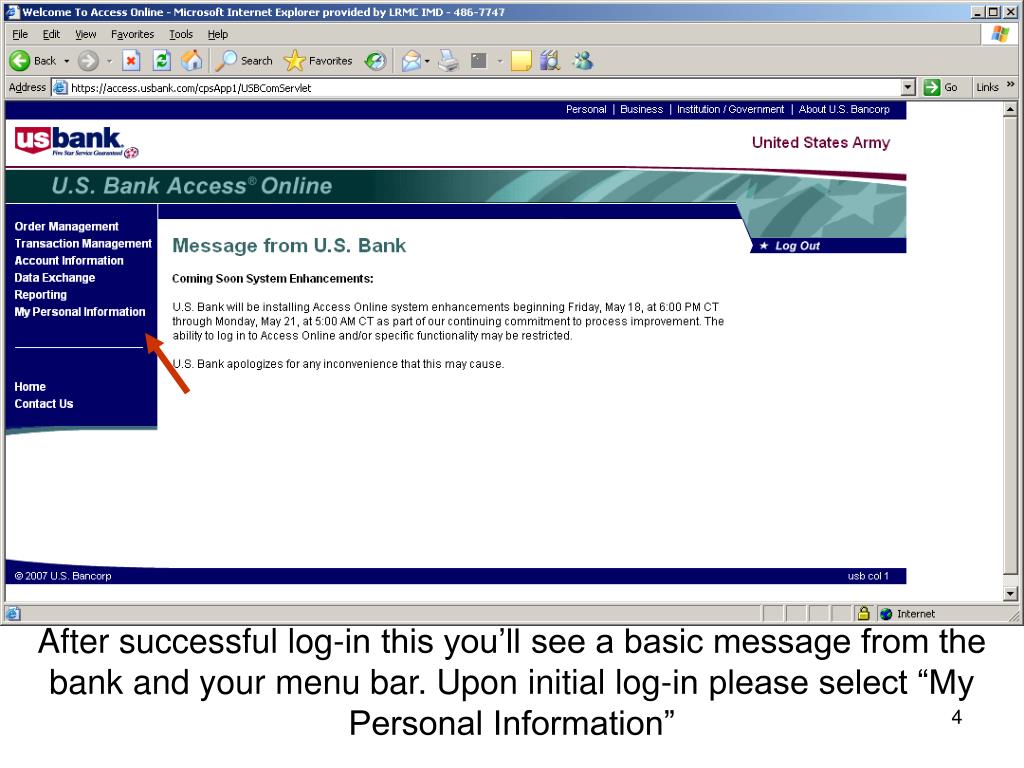Click the Log Out link
The height and width of the screenshot is (768, 1024).
(797, 246)
